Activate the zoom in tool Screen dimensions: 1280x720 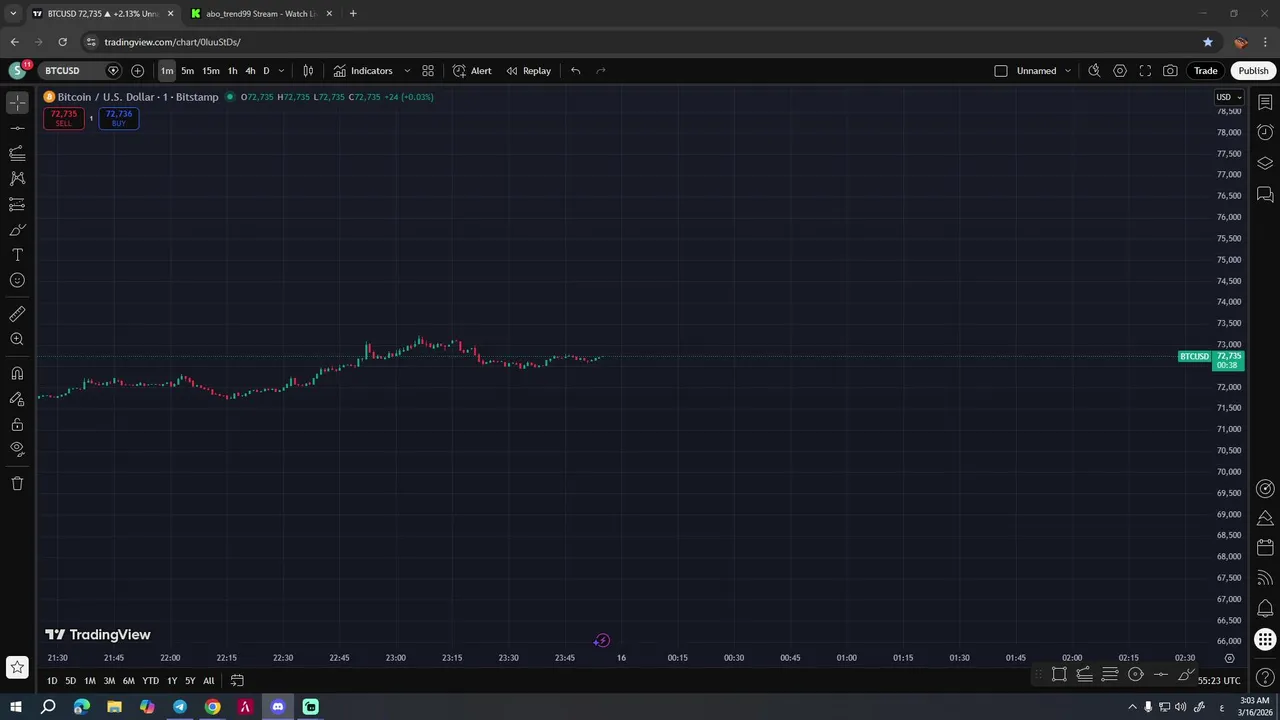pos(17,339)
